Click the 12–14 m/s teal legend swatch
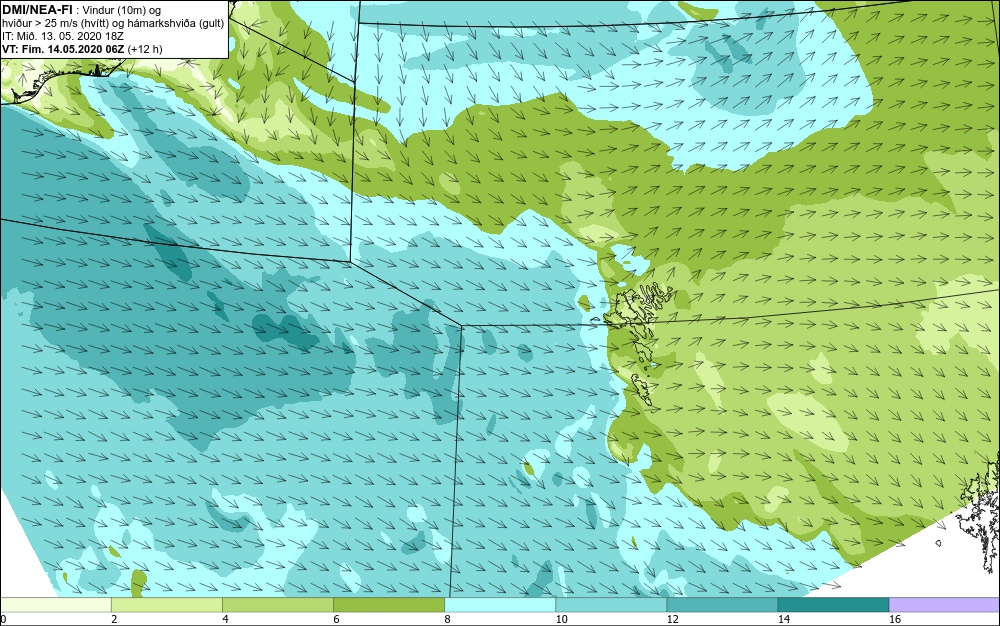1000x626 pixels. [x=722, y=604]
